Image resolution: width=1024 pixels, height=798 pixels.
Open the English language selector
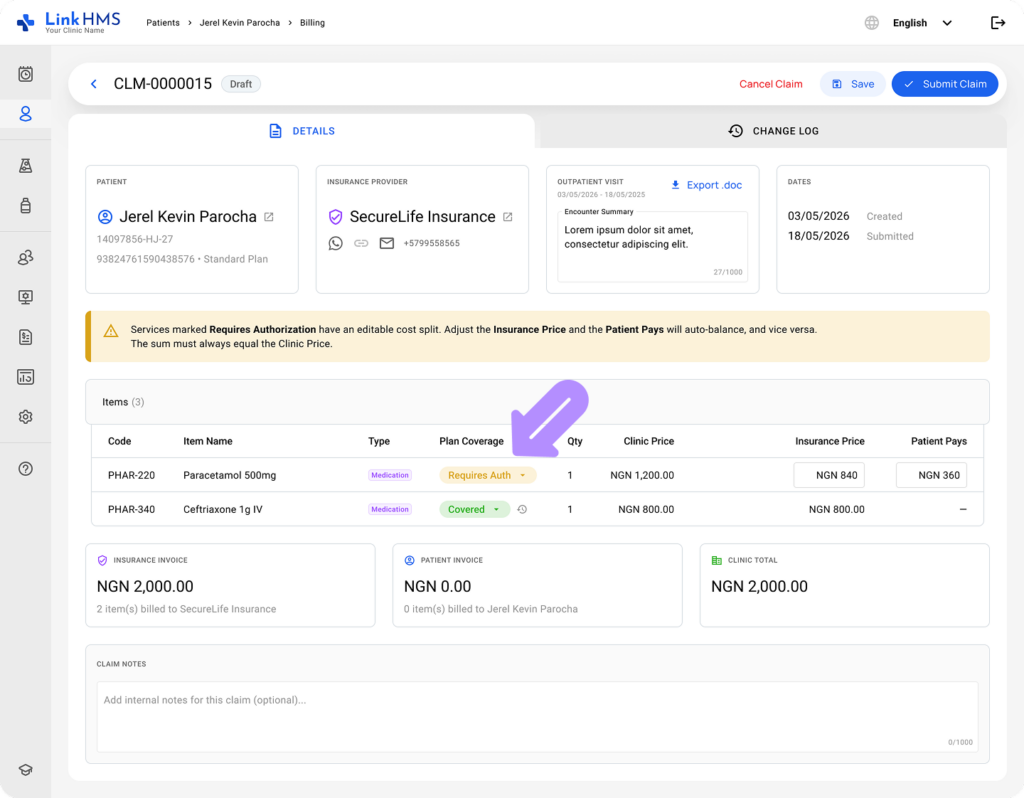(921, 23)
